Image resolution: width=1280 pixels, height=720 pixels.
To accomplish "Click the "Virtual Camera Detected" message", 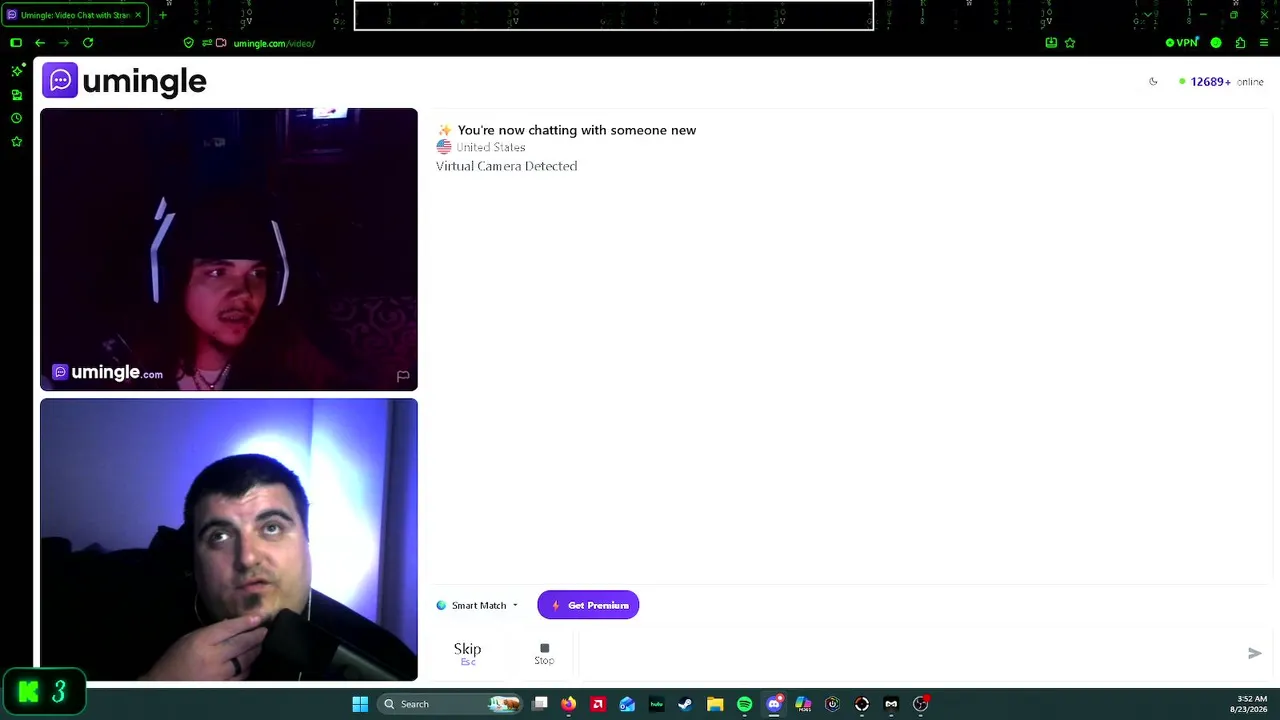I will (x=506, y=166).
